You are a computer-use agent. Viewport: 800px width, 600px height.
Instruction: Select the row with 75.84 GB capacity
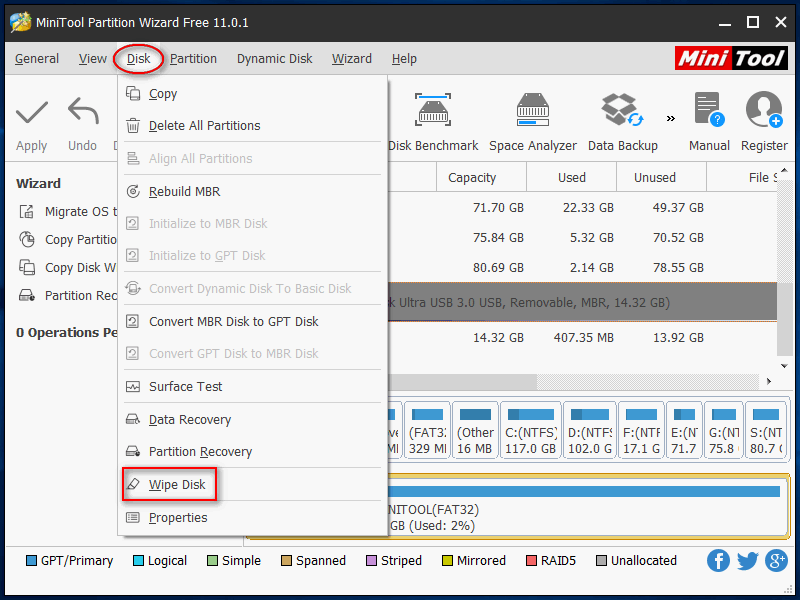(x=582, y=238)
